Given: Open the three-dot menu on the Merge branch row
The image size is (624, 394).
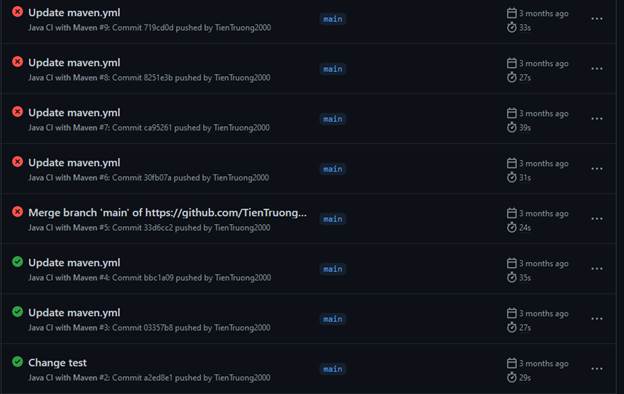Looking at the screenshot, I should click(597, 219).
